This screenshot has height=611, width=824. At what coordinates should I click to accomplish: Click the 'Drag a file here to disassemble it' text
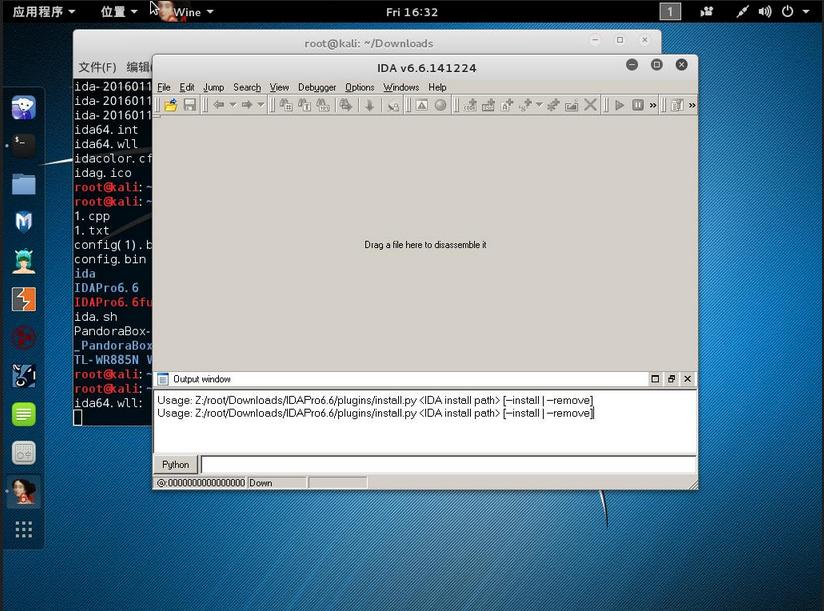pos(425,245)
